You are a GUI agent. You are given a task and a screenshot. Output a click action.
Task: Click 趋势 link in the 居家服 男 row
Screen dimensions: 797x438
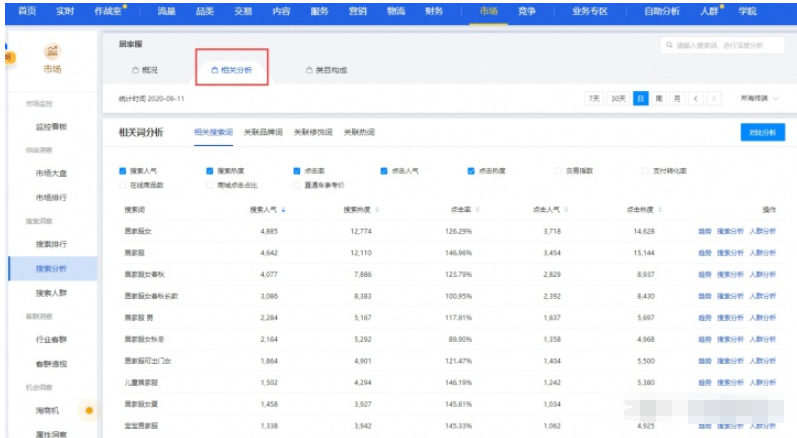coord(704,318)
